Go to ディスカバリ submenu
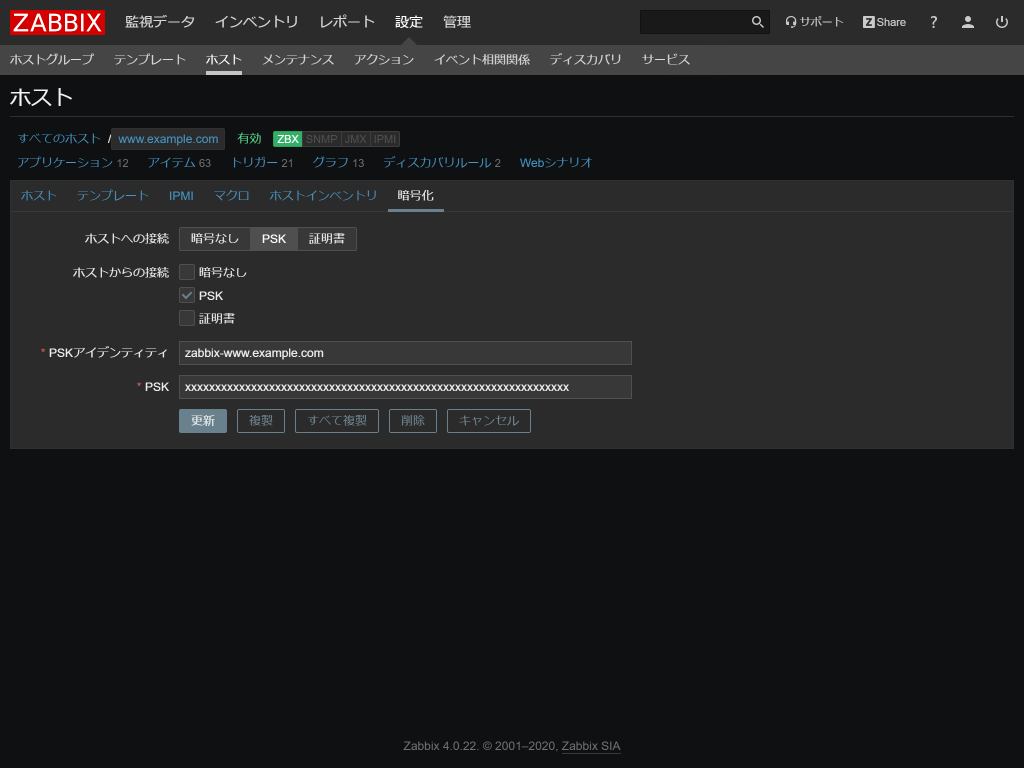Viewport: 1024px width, 768px height. tap(585, 59)
